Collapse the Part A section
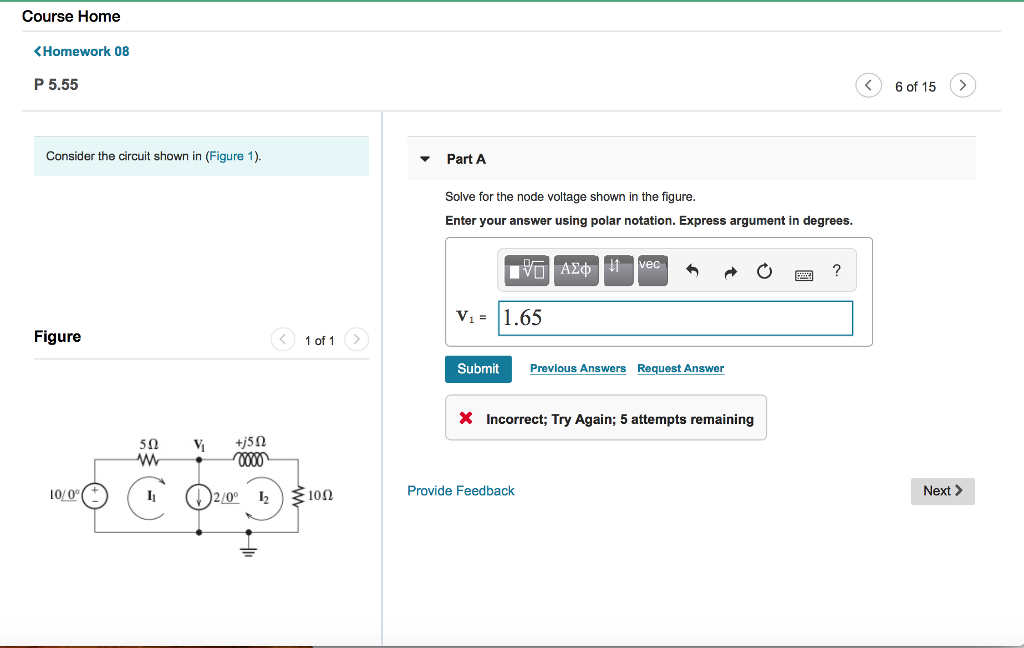The width and height of the screenshot is (1024, 648). click(425, 159)
